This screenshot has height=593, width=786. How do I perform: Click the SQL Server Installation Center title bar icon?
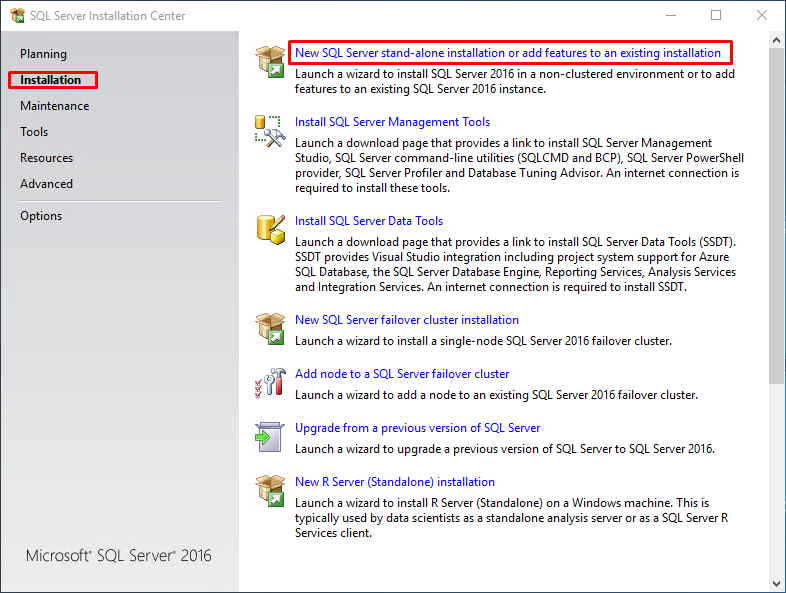[17, 16]
